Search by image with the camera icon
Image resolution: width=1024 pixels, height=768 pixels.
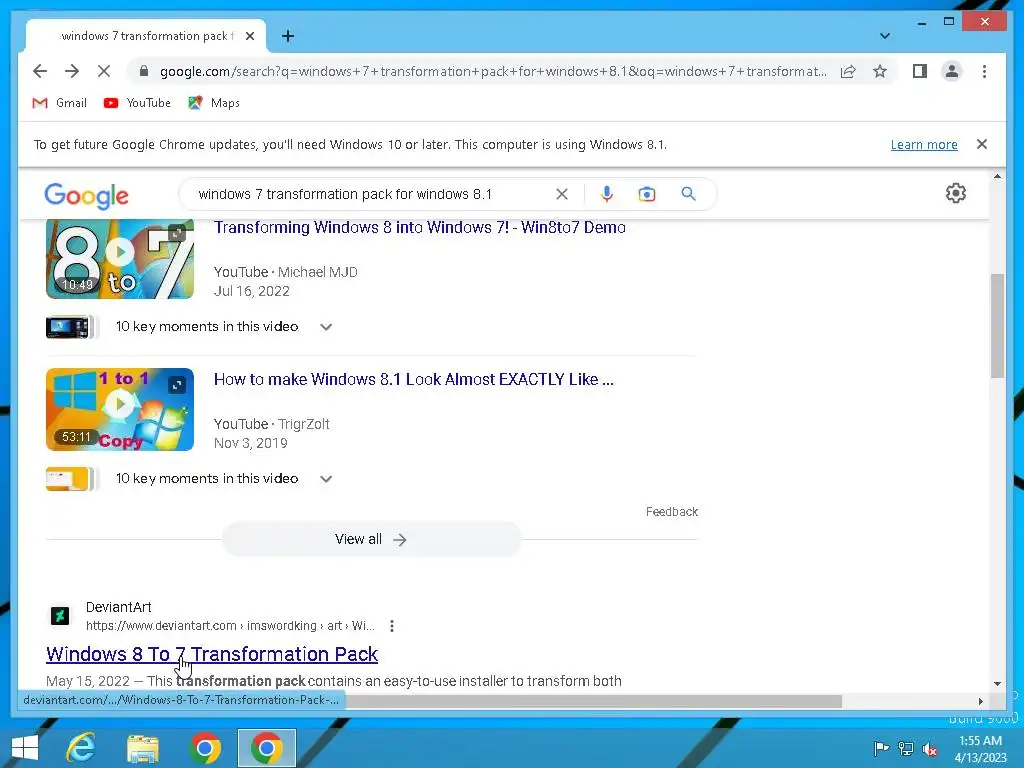coord(647,194)
